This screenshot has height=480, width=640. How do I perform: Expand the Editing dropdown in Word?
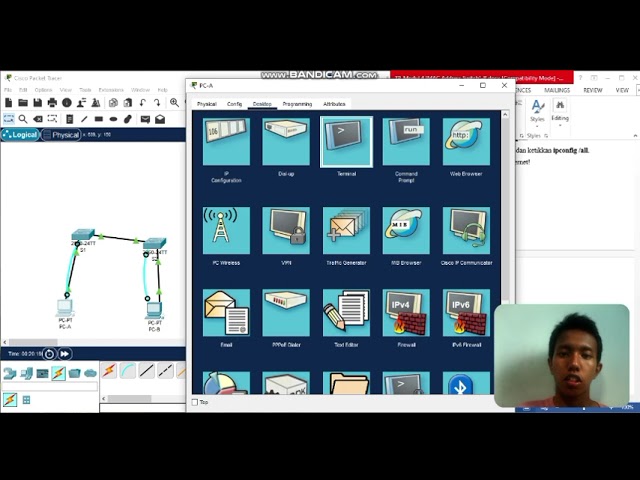click(560, 113)
